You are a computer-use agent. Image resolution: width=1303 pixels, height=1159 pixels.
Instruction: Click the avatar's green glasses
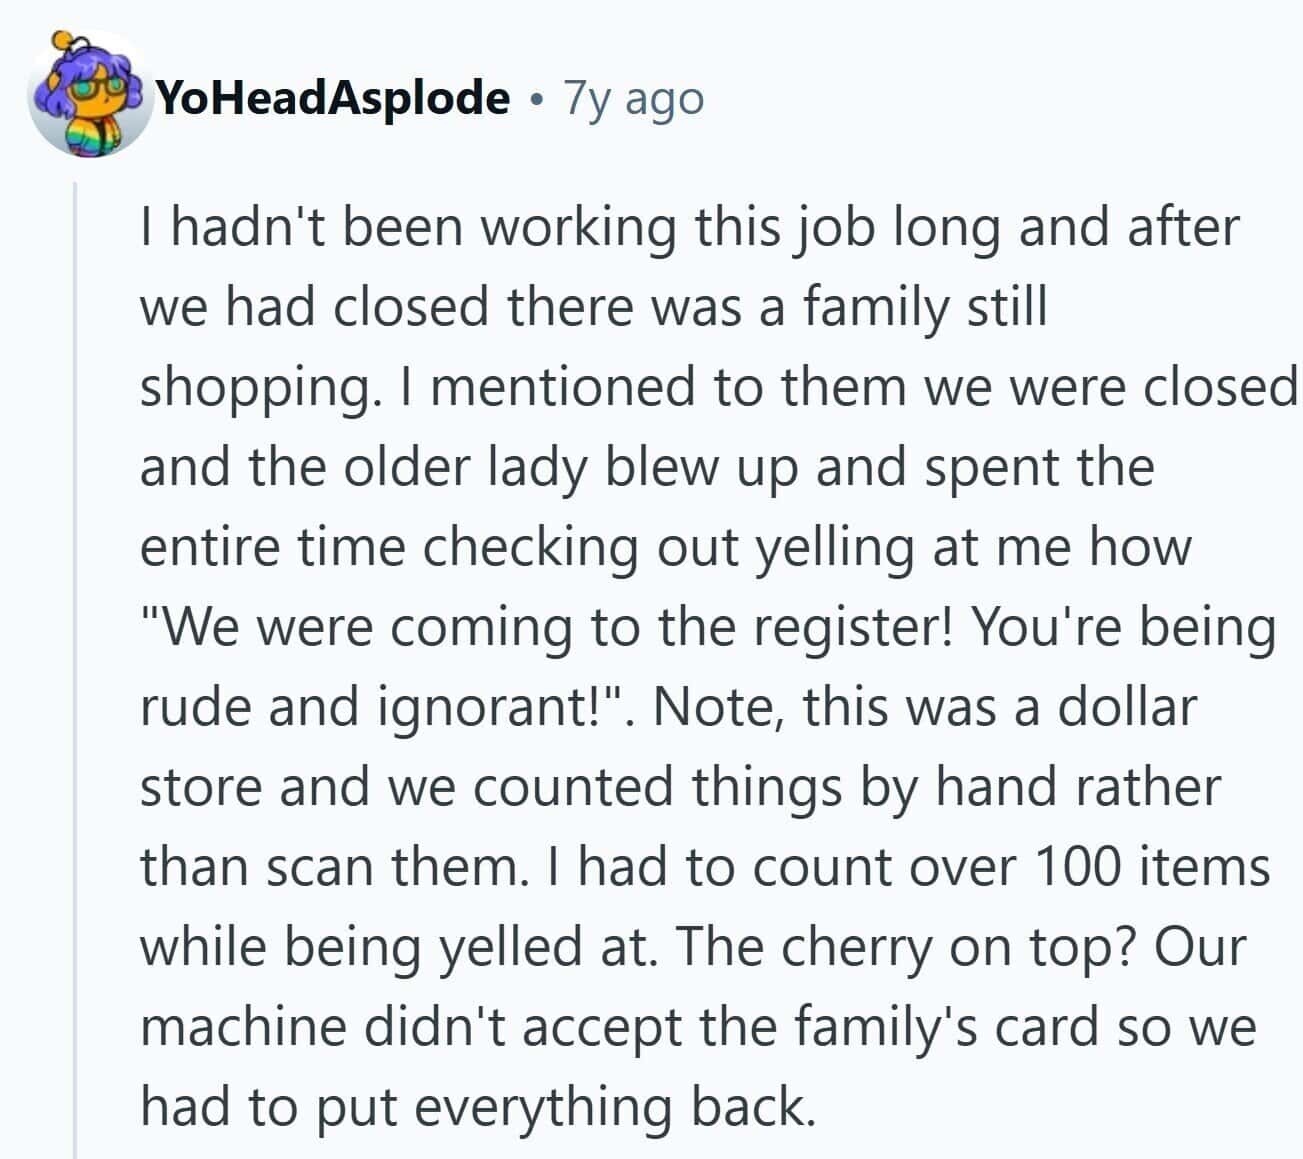91,87
